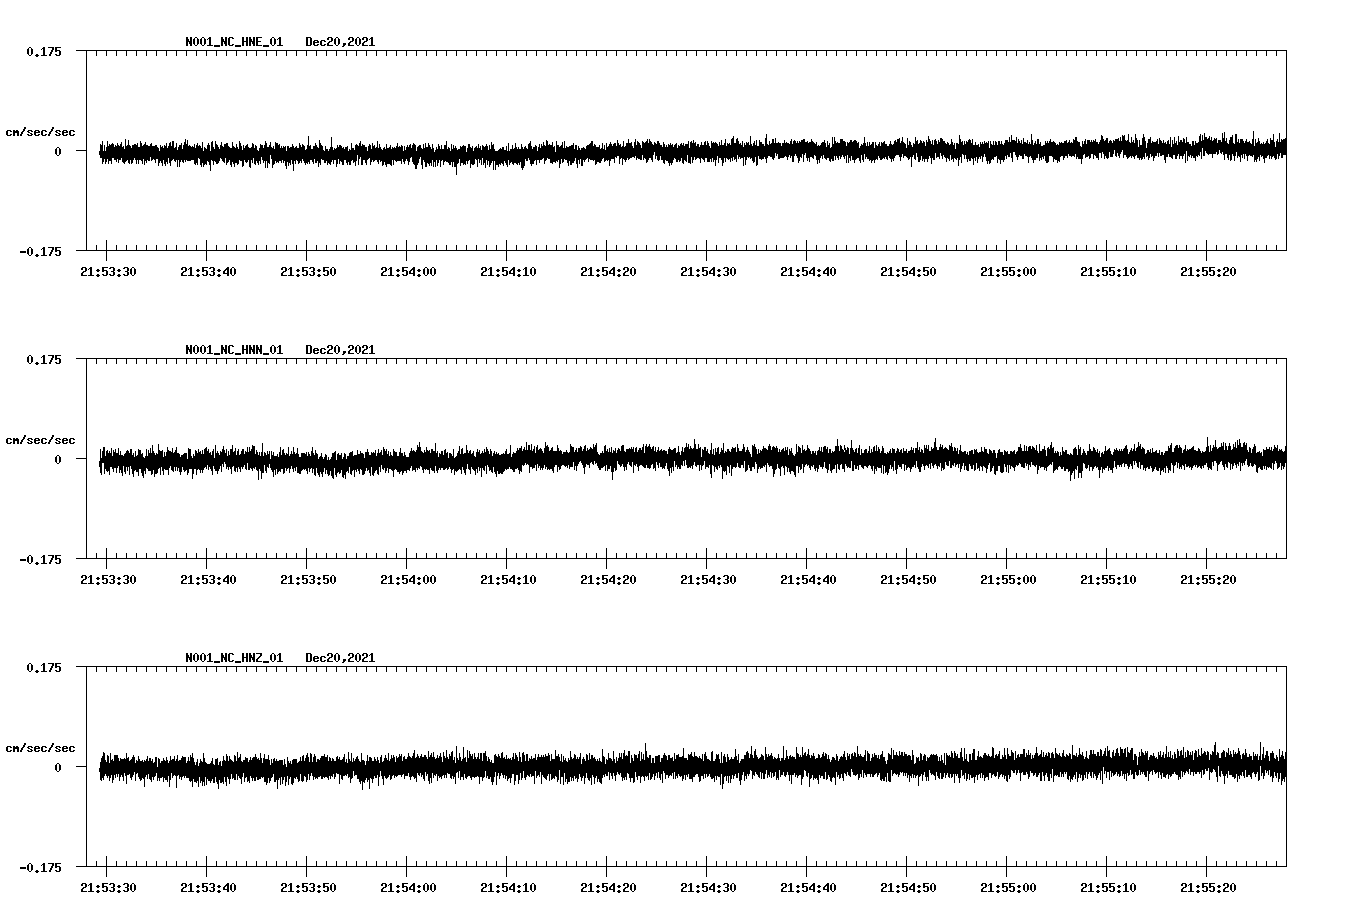
Task: Click the 21:53:30 time label under HNE plot
Action: 108,272
